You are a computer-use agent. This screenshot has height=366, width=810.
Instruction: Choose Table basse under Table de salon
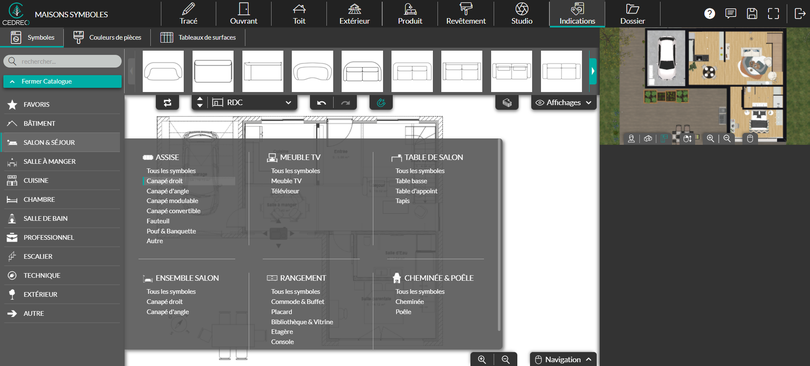(x=411, y=181)
